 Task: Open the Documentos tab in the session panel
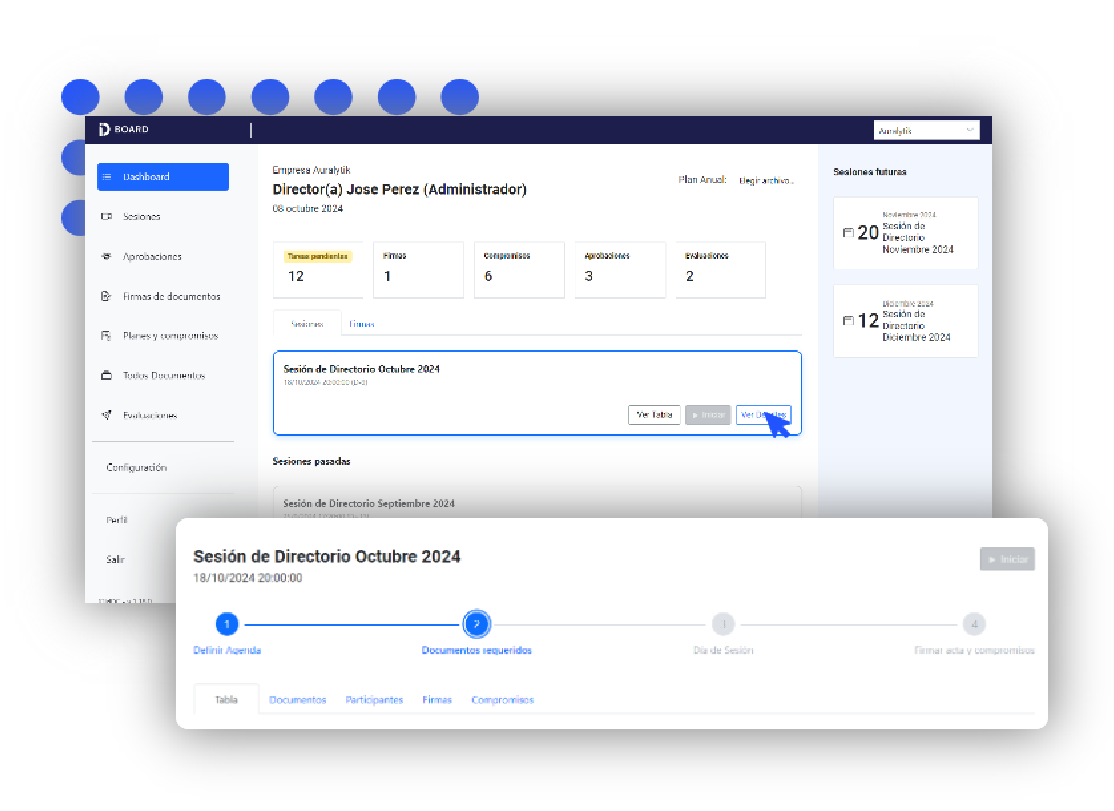(x=298, y=700)
